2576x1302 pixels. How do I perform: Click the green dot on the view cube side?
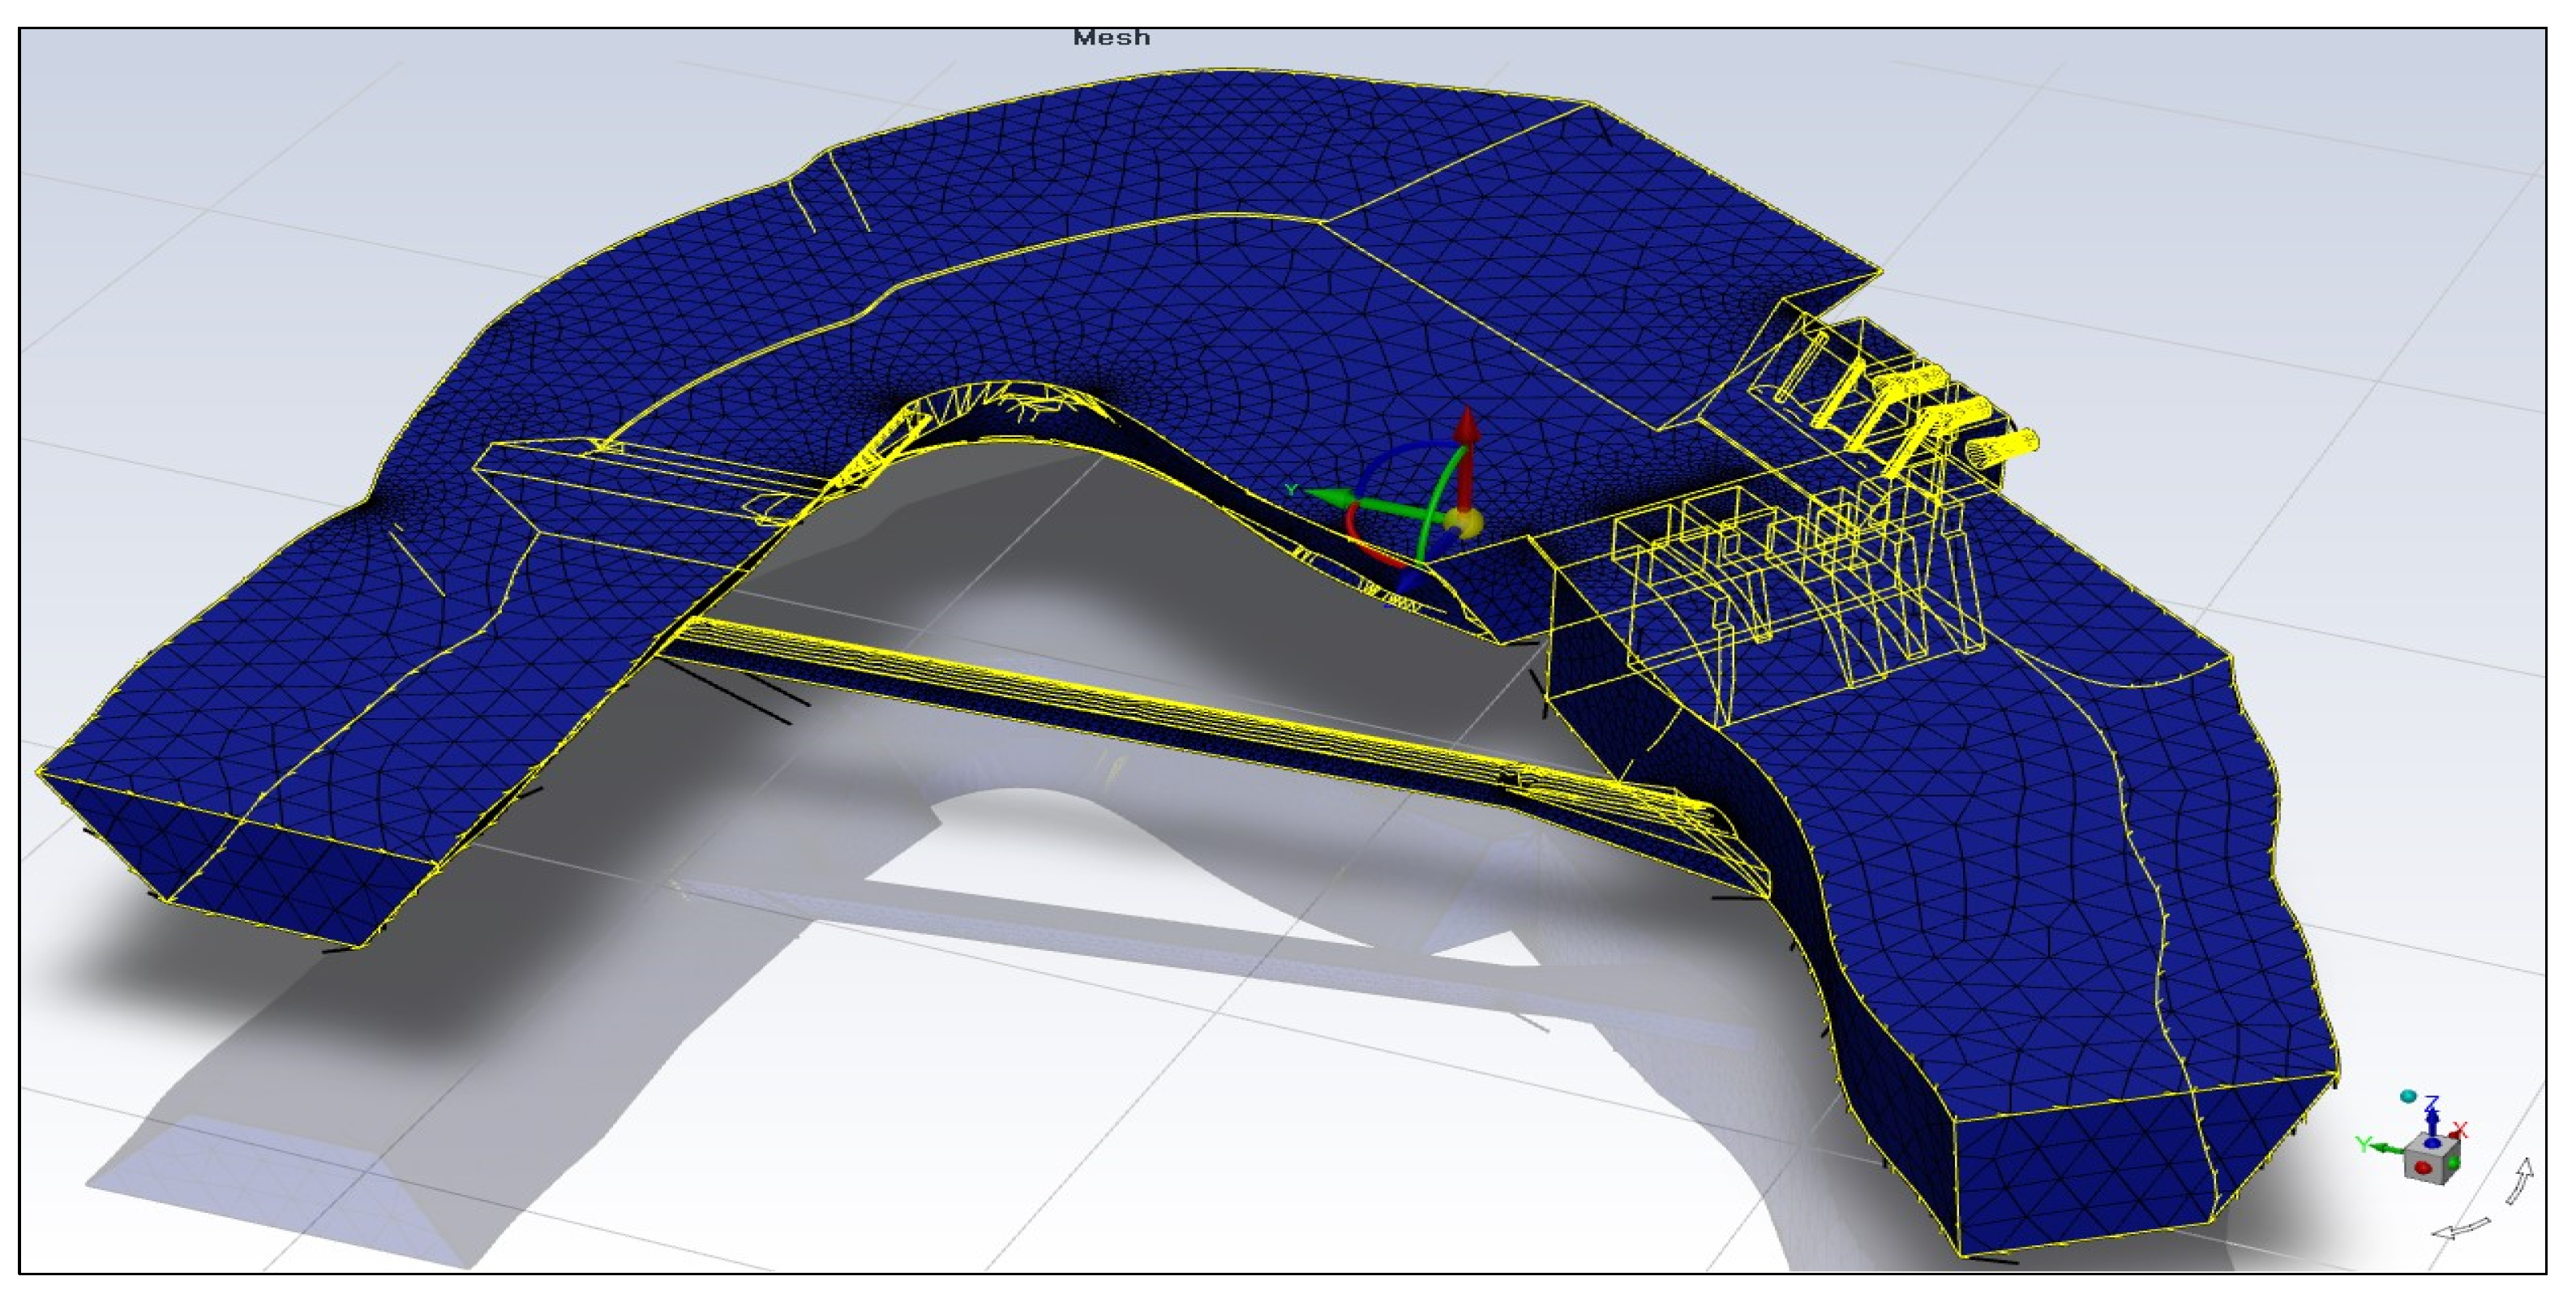(2453, 1163)
